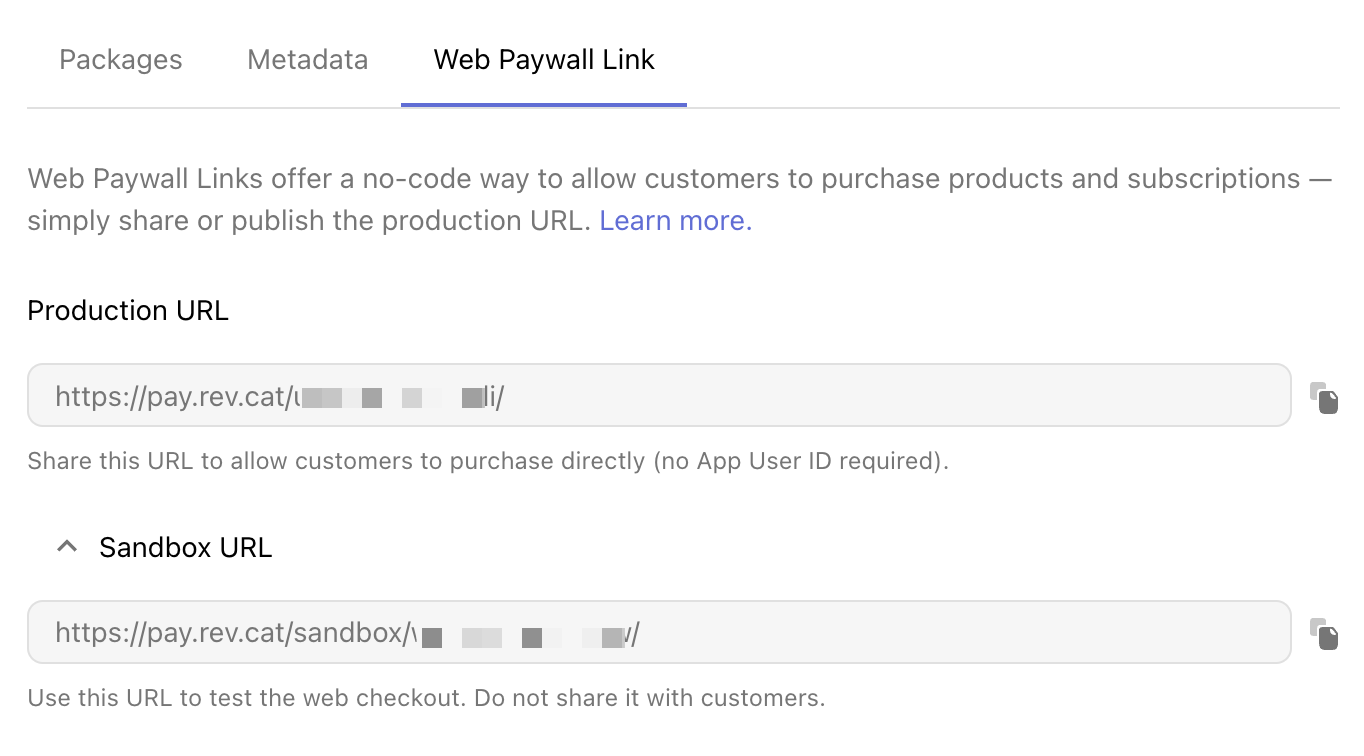Click the active tab's blue underline indicator
This screenshot has width=1364, height=756.
544,104
